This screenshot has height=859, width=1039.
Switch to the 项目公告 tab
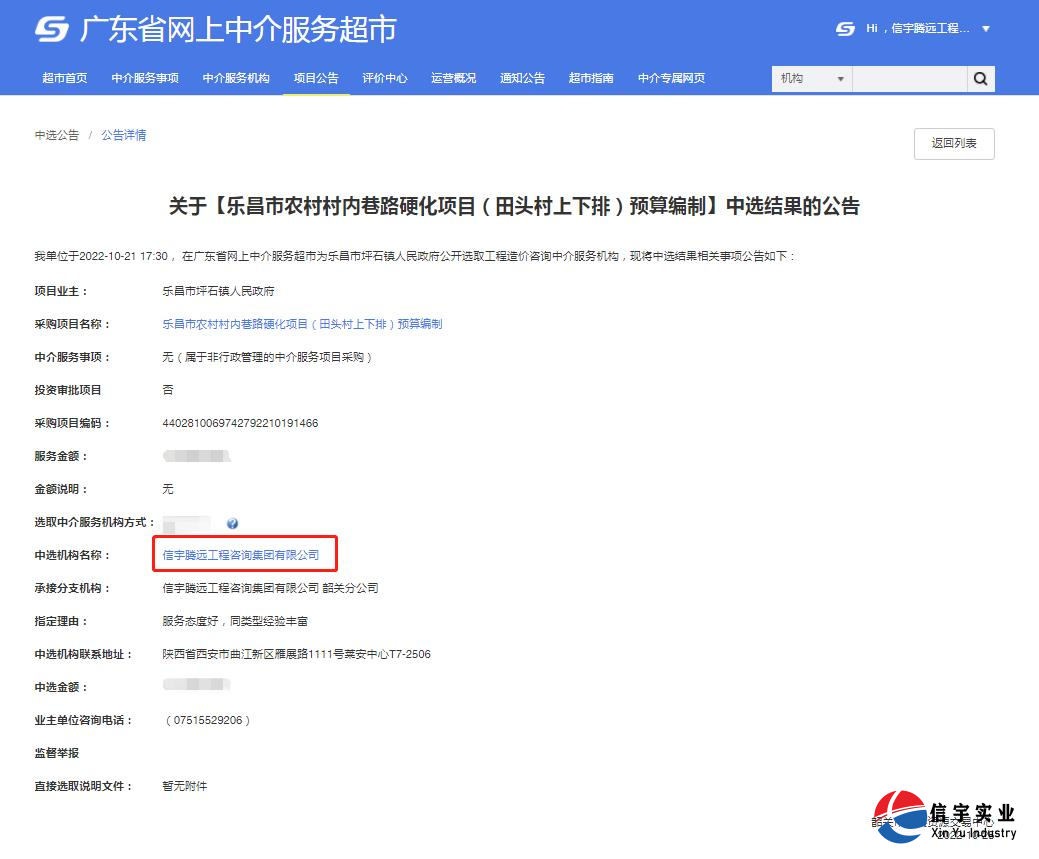[x=316, y=78]
